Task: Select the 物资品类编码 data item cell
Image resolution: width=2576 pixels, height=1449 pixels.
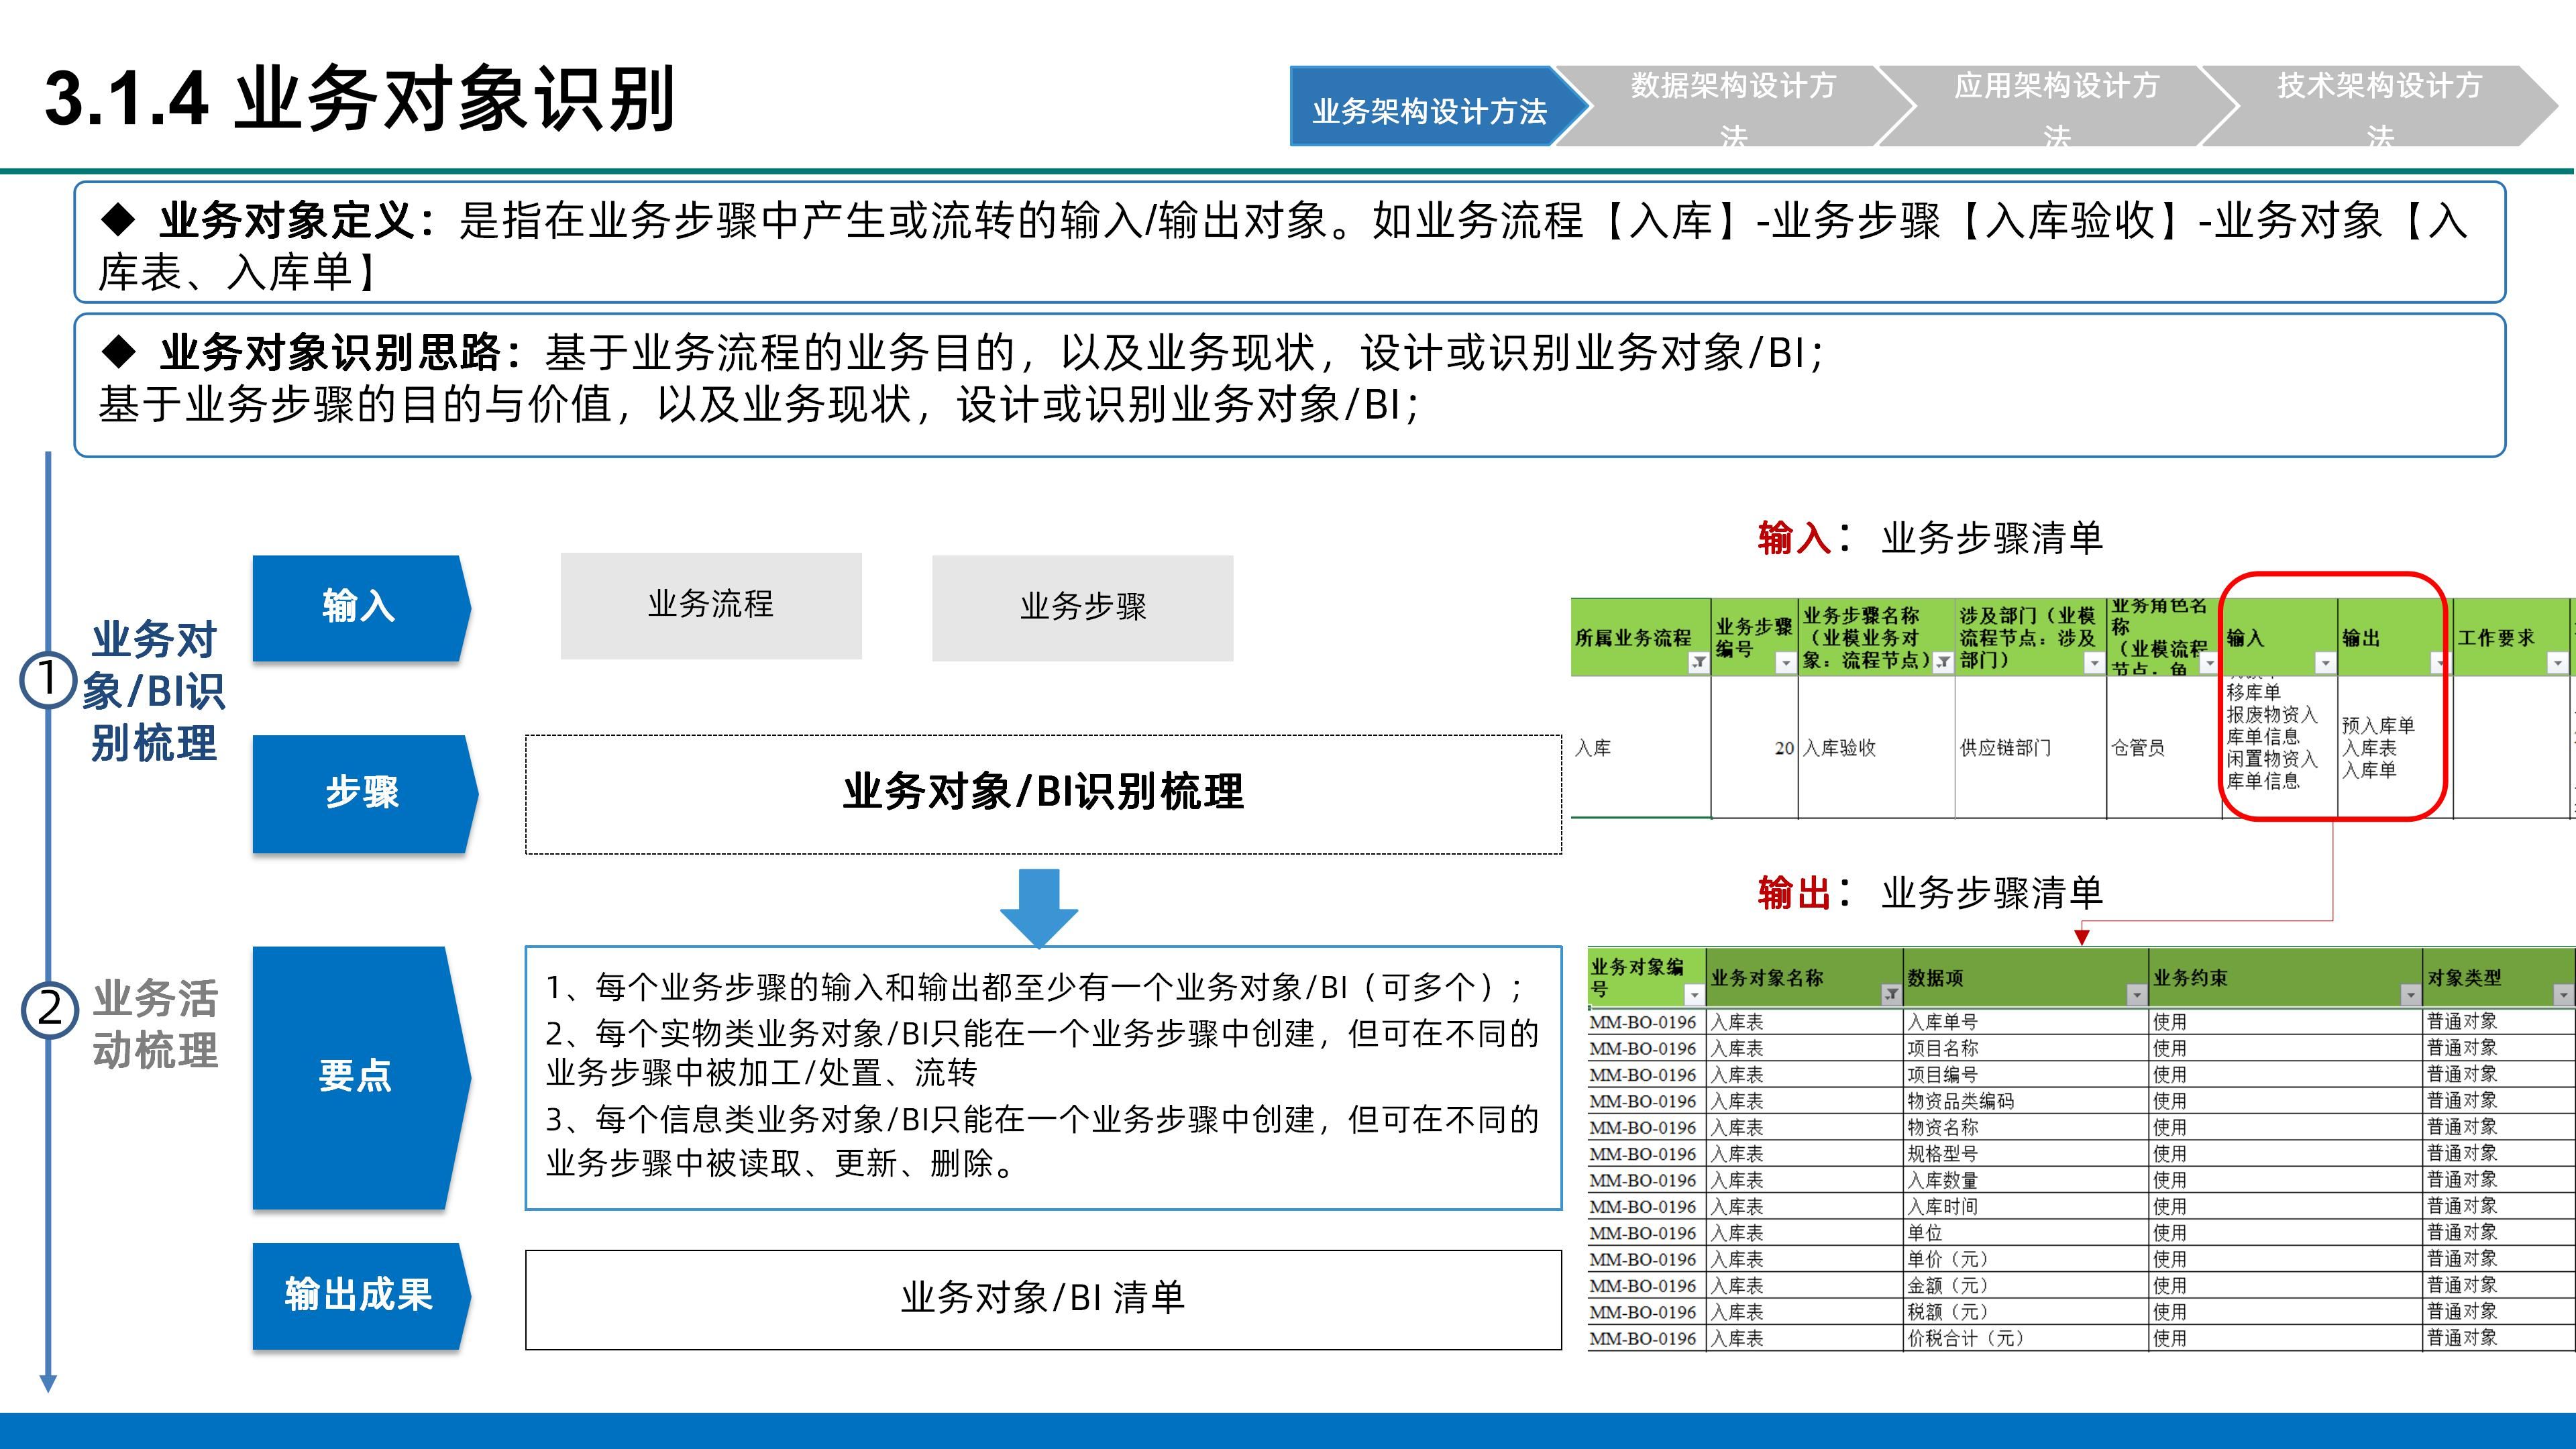Action: coord(2026,1101)
